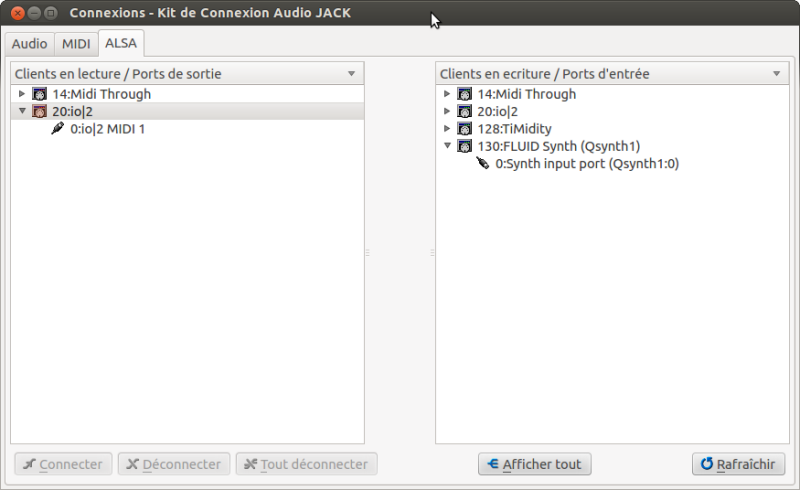The height and width of the screenshot is (490, 800).
Task: Select 14:Midi Through label in input list
Action: (x=527, y=94)
